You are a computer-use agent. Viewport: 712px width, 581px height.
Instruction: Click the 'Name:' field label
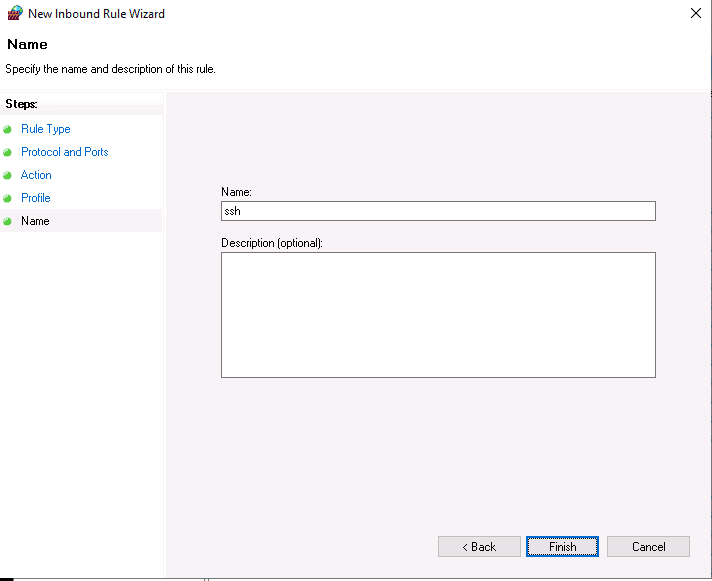pos(236,192)
